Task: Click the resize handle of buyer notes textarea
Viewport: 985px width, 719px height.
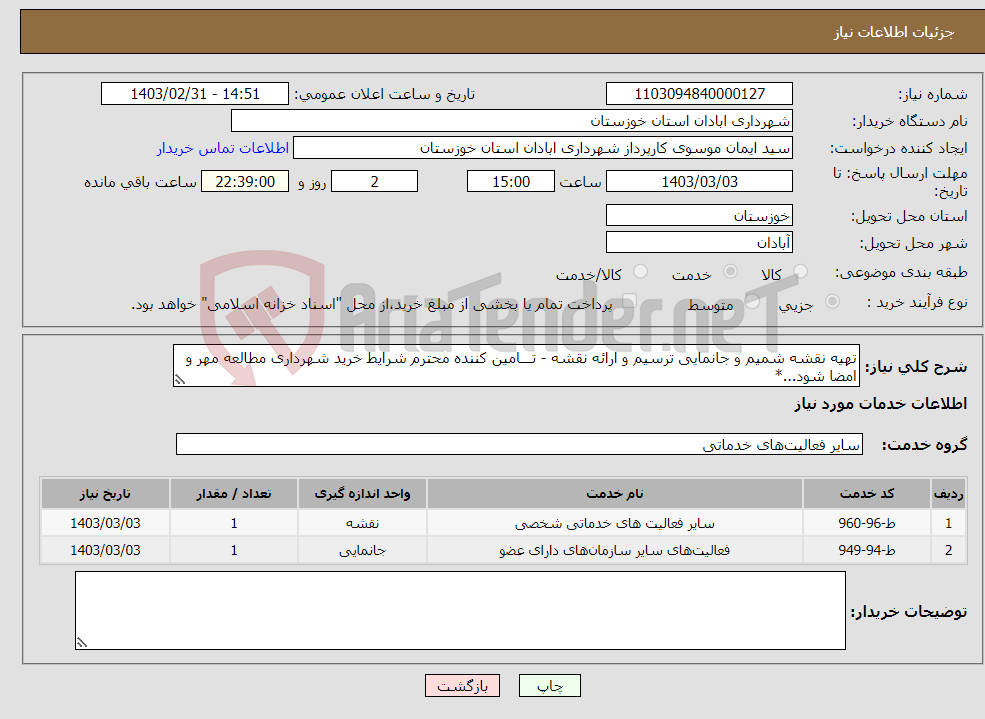Action: coord(82,642)
